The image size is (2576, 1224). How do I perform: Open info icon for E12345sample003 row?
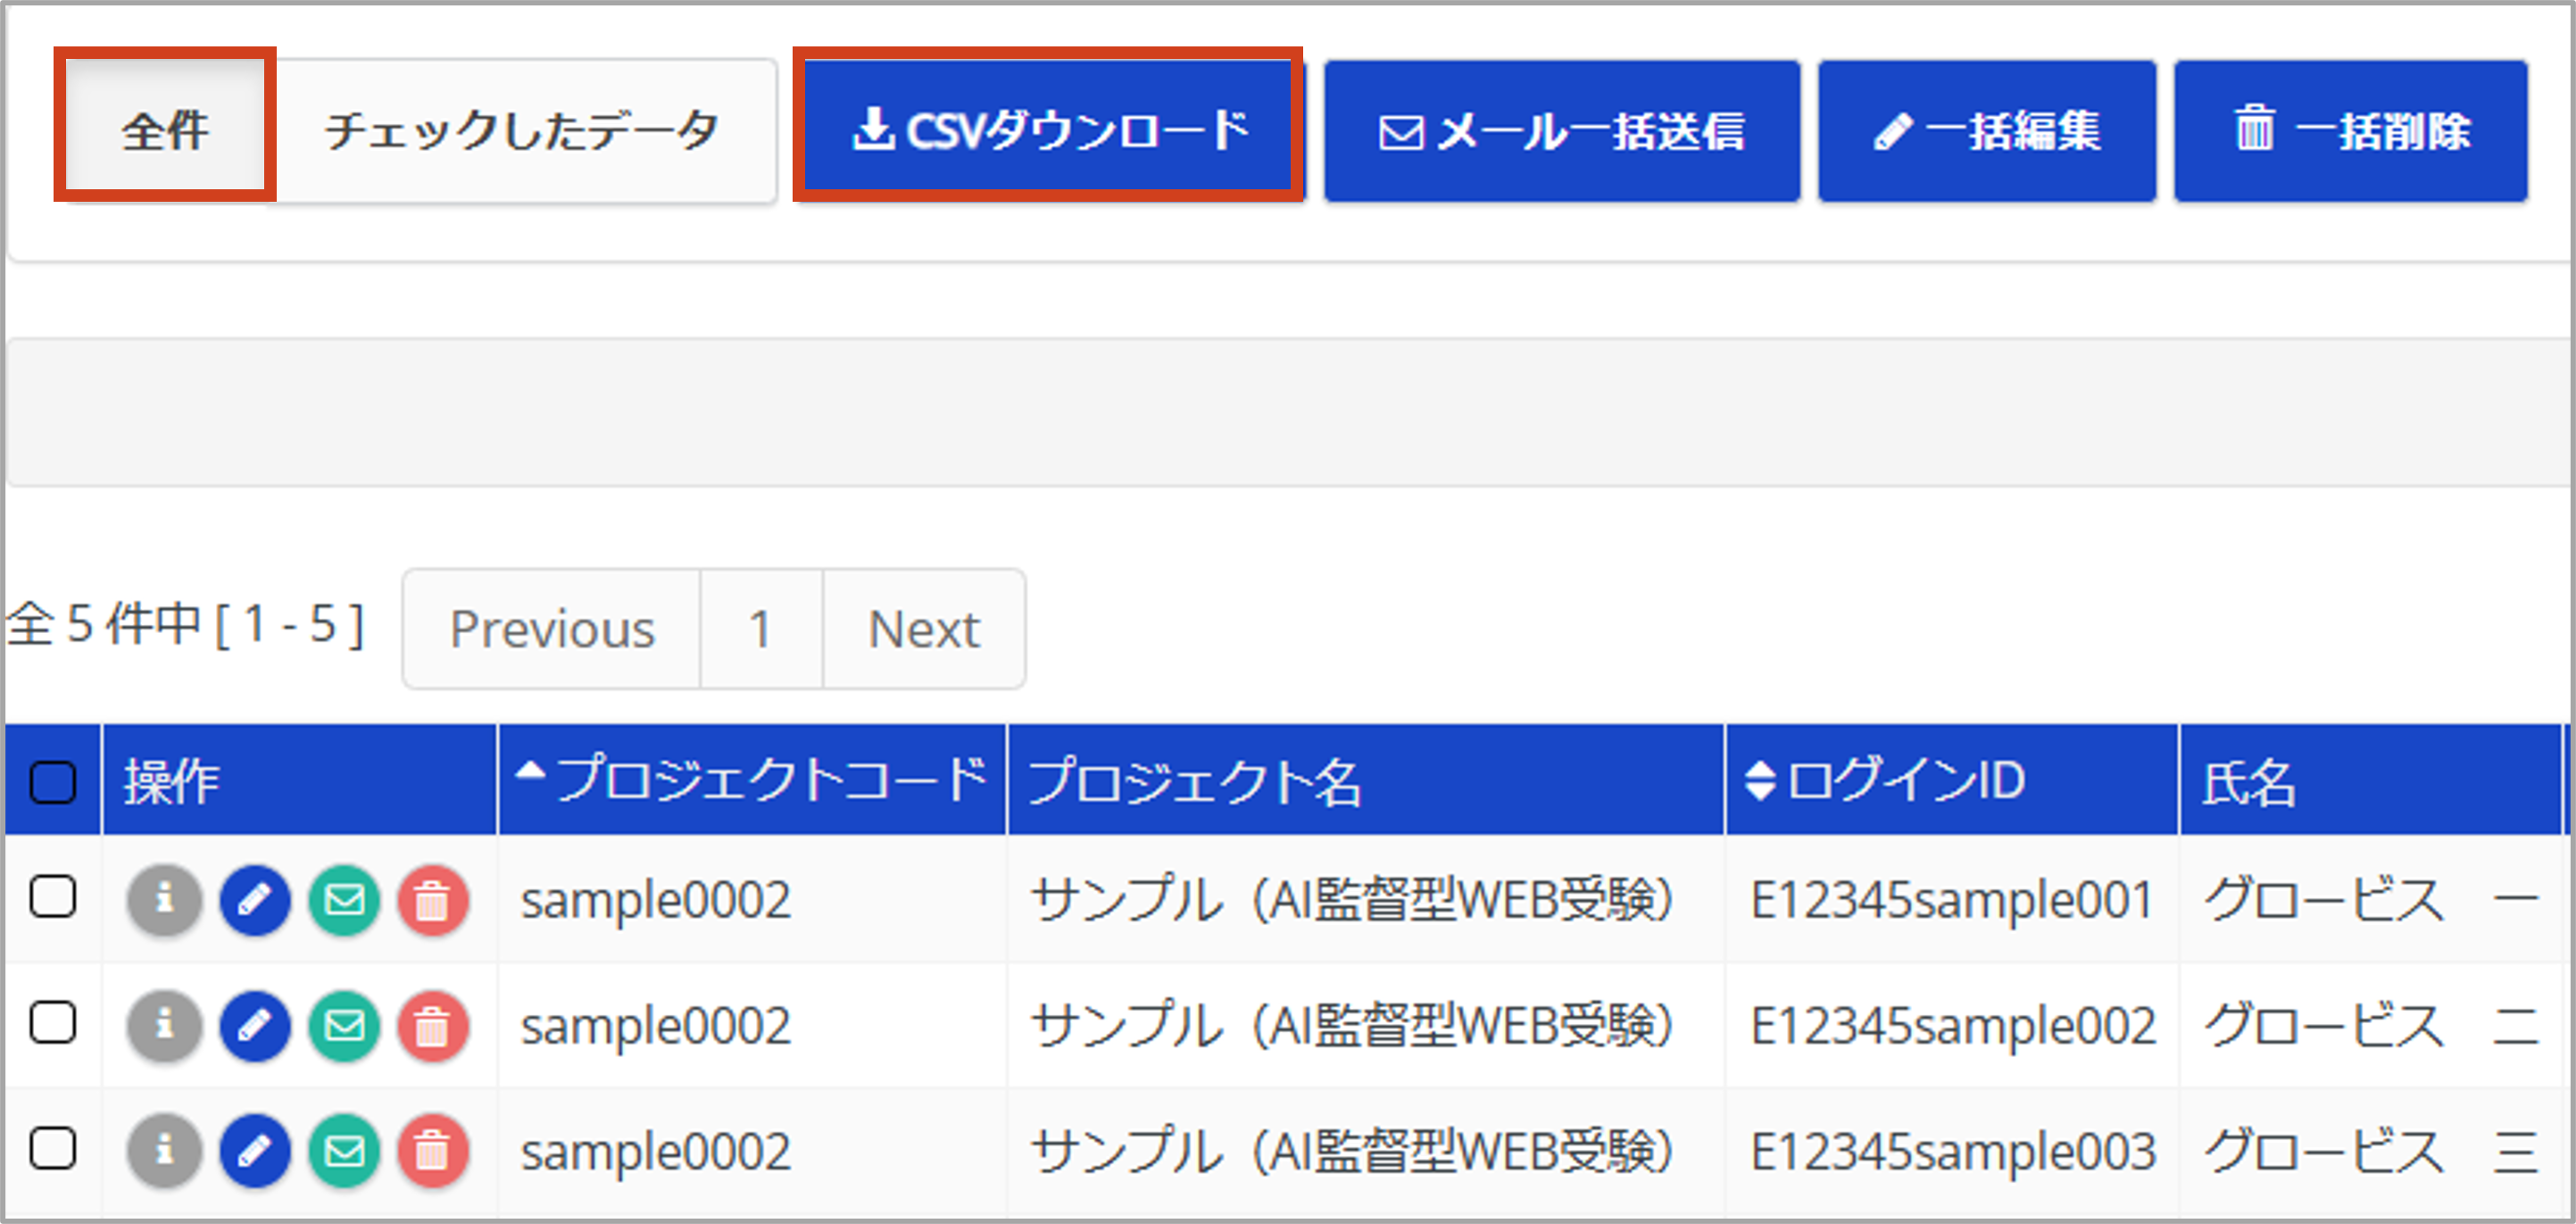point(165,1151)
